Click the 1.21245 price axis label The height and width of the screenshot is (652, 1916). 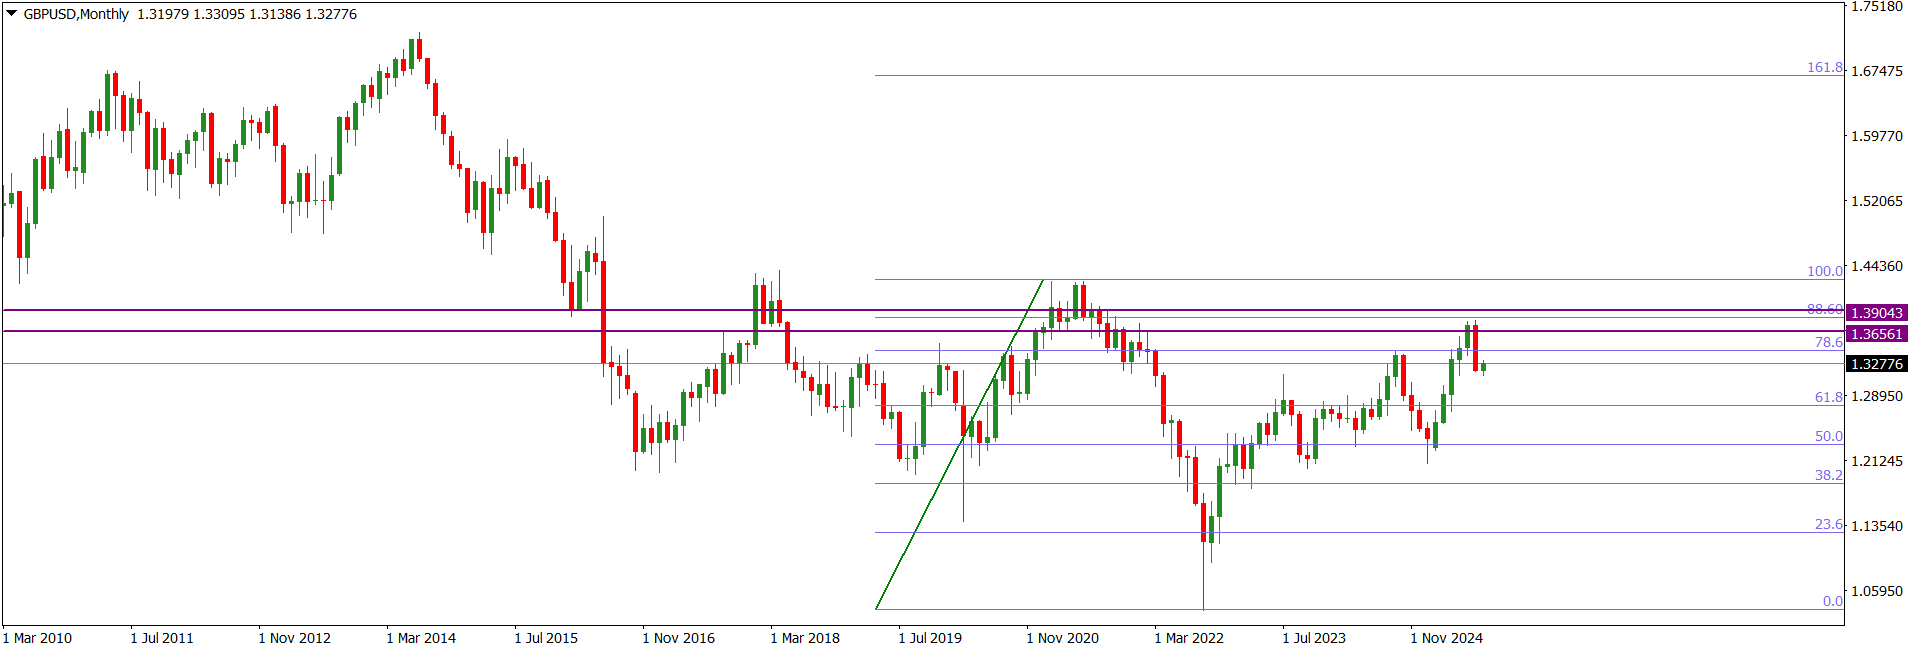tap(1877, 461)
